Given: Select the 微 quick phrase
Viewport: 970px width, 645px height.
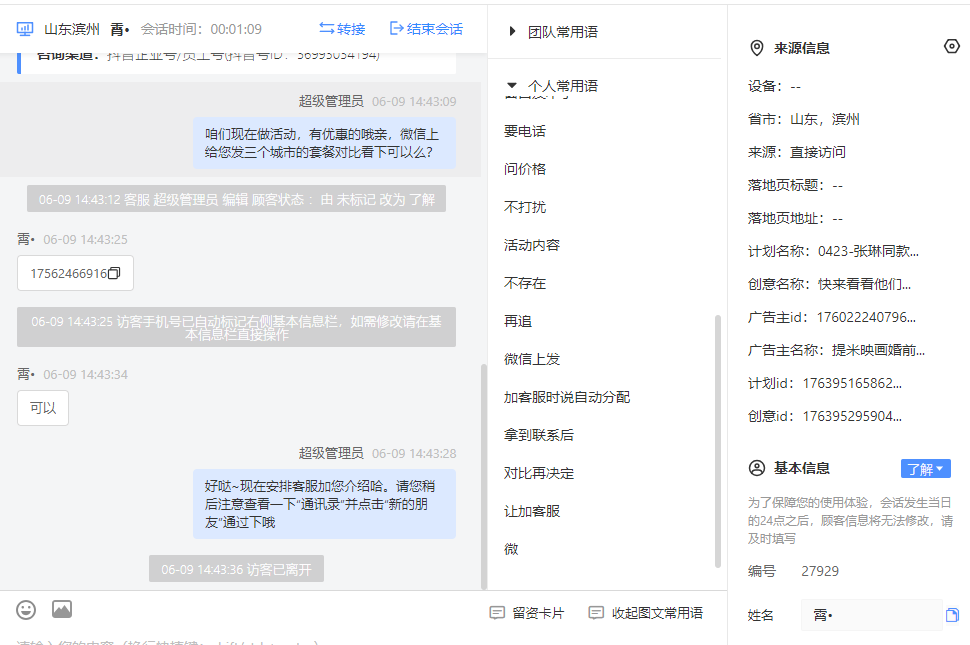Looking at the screenshot, I should pos(511,549).
